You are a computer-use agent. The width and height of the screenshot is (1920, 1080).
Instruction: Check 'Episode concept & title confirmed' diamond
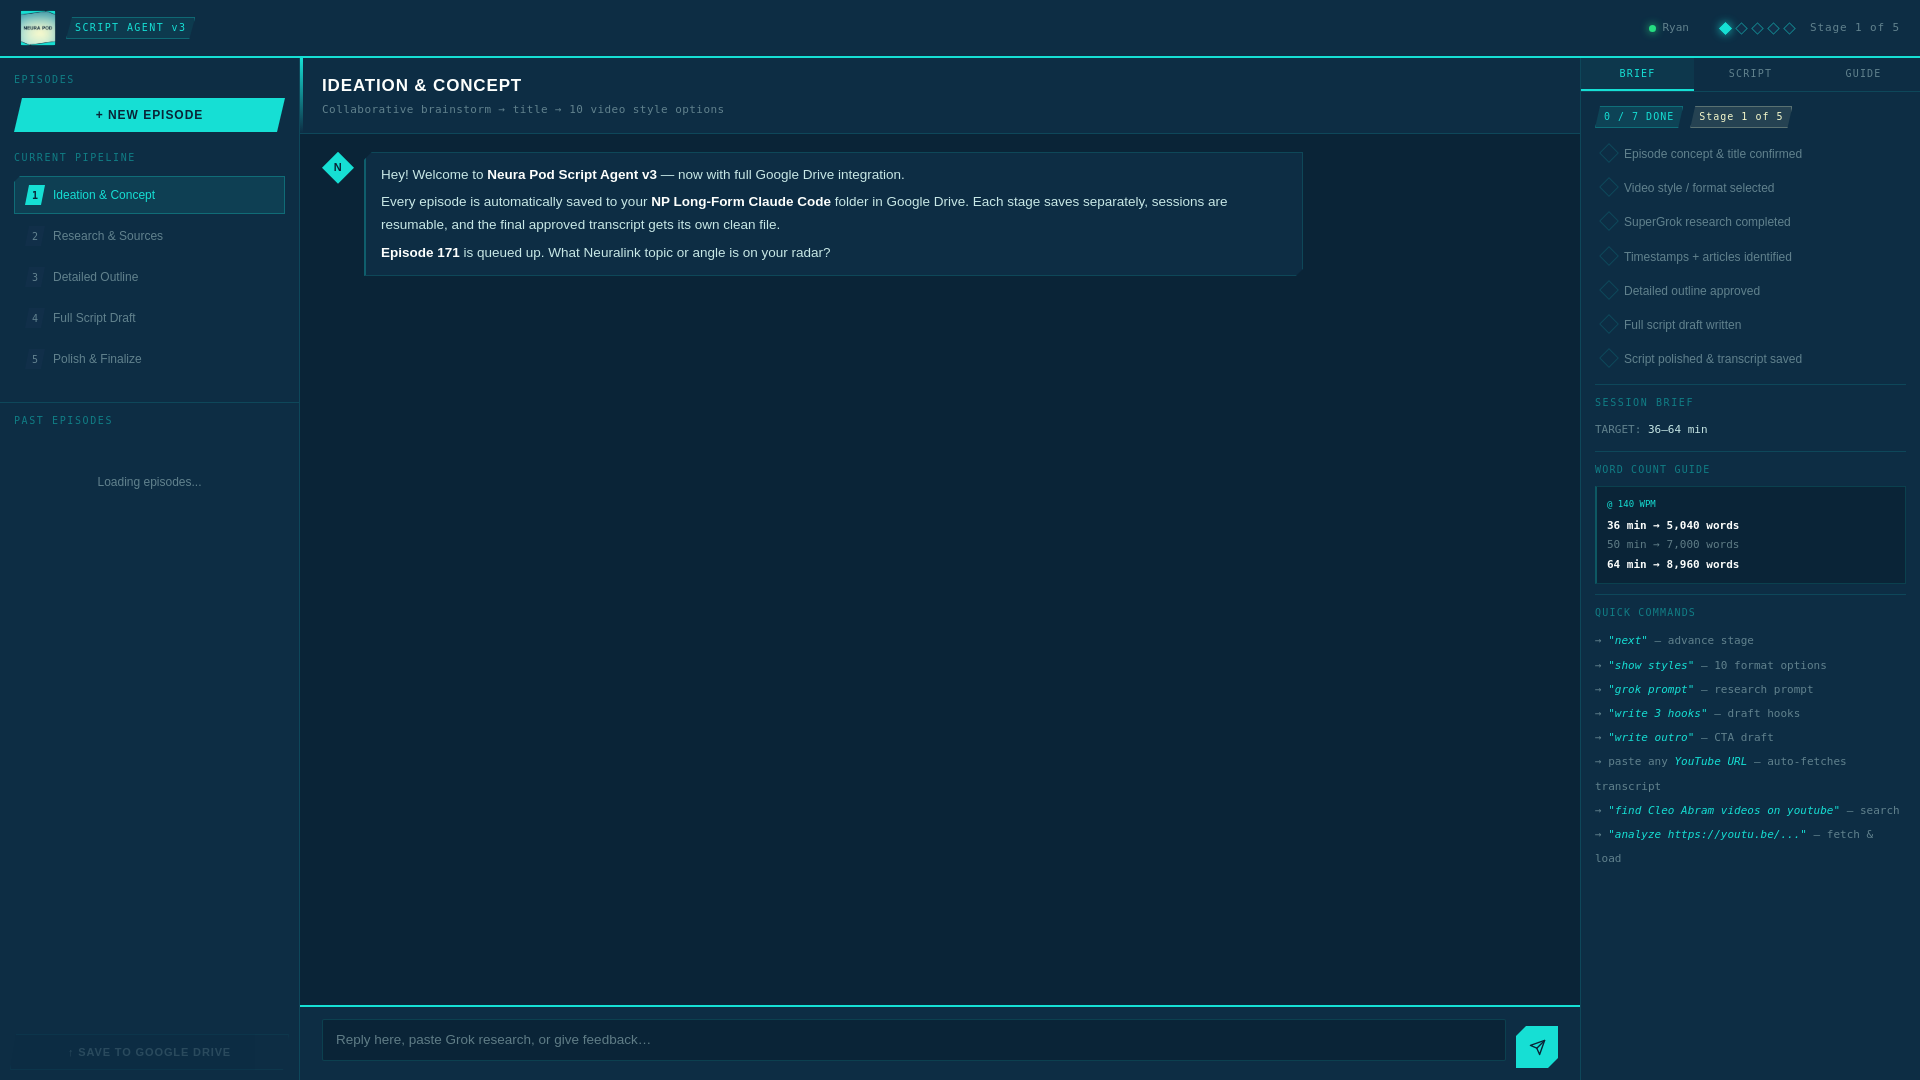coord(1609,153)
